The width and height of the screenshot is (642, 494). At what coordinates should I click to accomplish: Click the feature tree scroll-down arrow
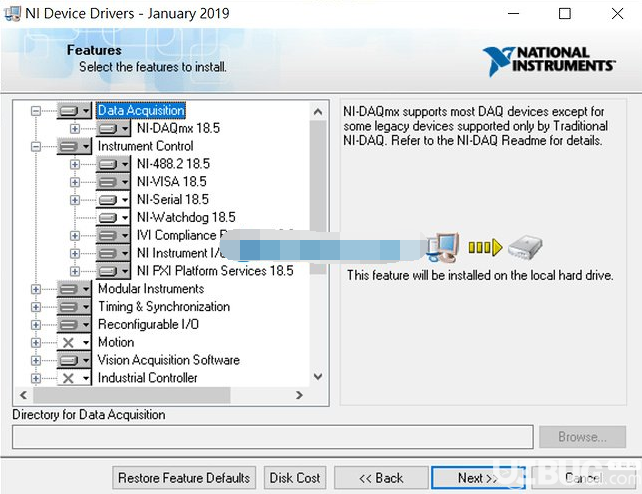[x=318, y=376]
